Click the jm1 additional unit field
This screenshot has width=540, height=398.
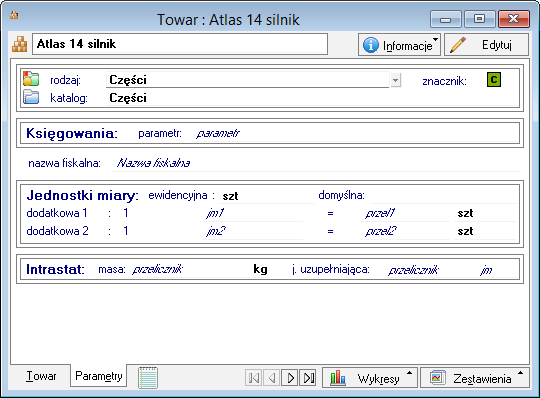pyautogui.click(x=253, y=213)
